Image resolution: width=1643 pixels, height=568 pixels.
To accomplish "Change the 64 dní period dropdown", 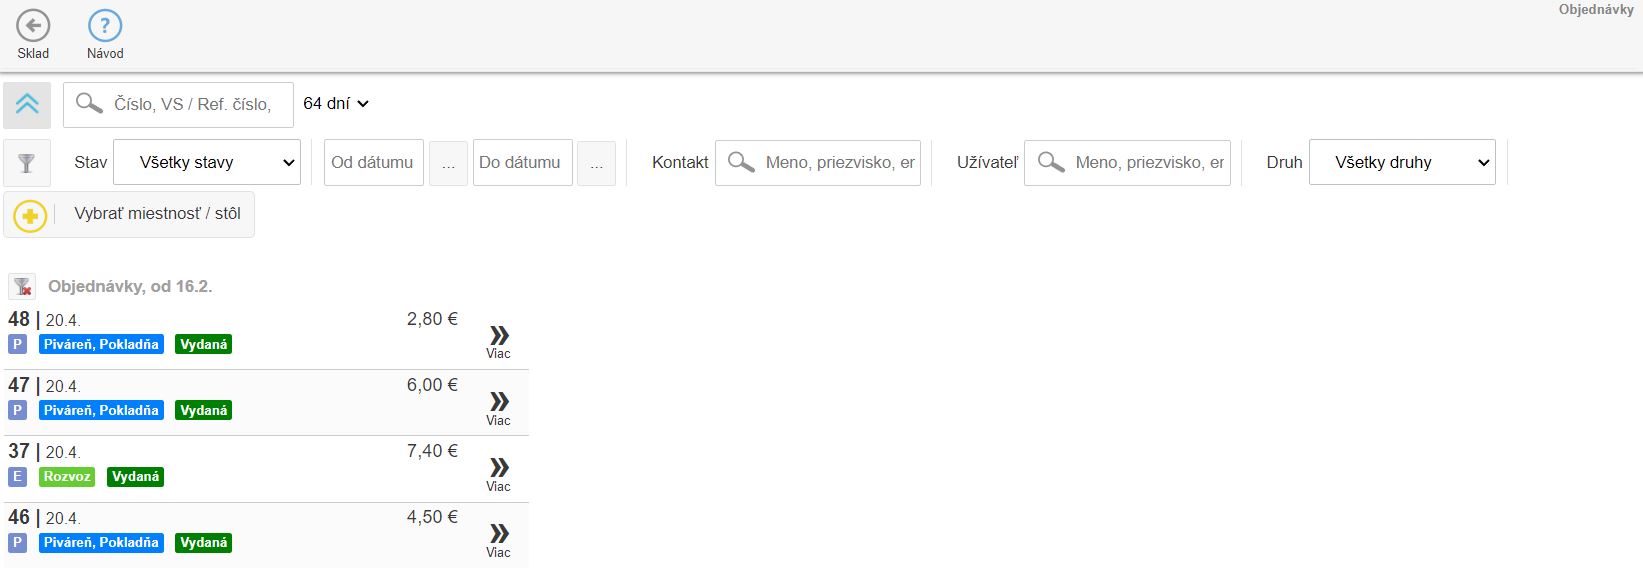I will [336, 104].
